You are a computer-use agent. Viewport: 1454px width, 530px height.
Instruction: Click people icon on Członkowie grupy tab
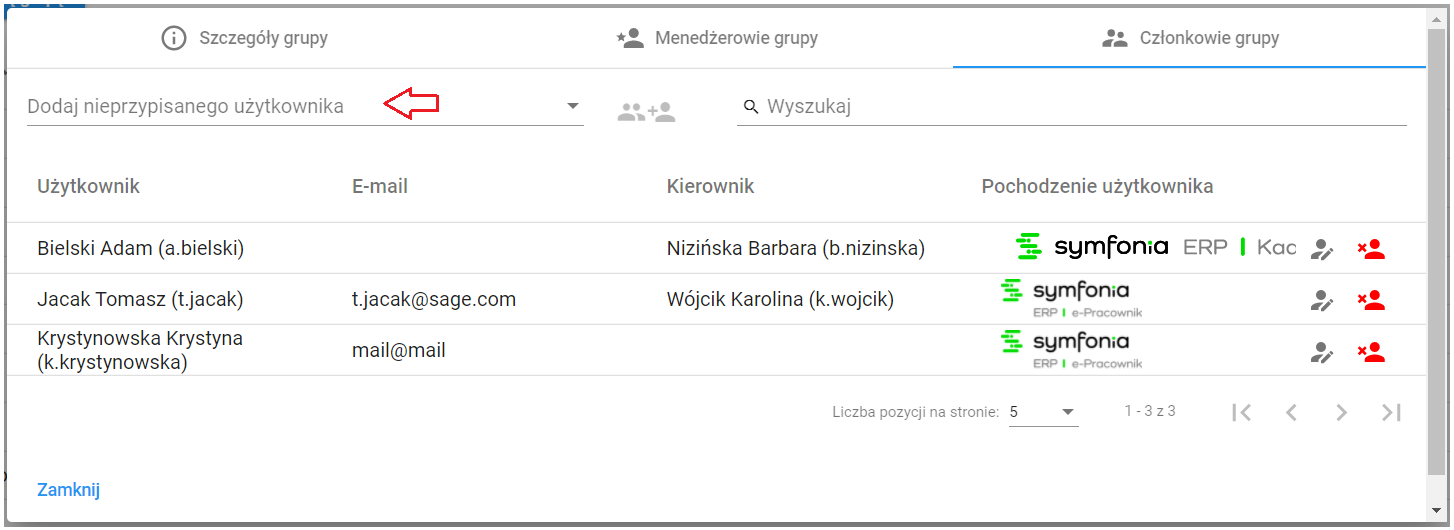click(x=1114, y=39)
